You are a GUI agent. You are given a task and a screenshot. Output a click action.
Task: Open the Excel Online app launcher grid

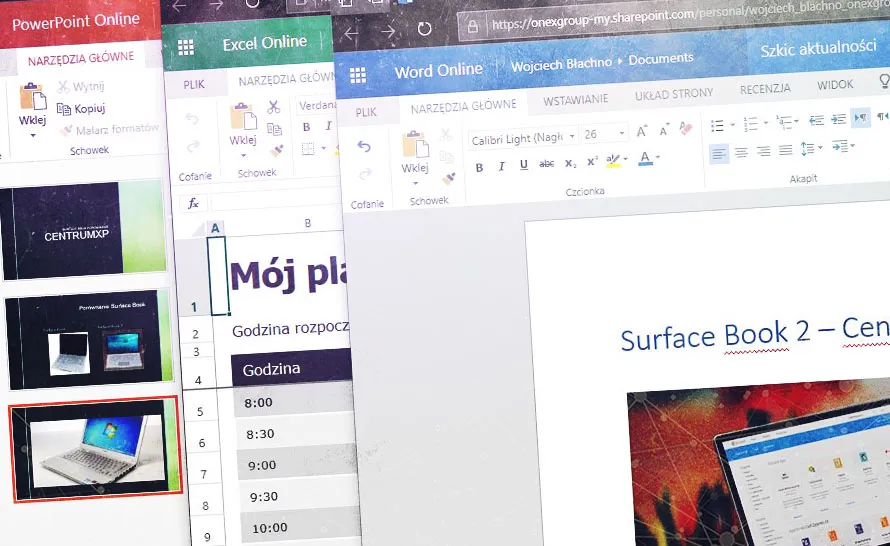click(186, 47)
